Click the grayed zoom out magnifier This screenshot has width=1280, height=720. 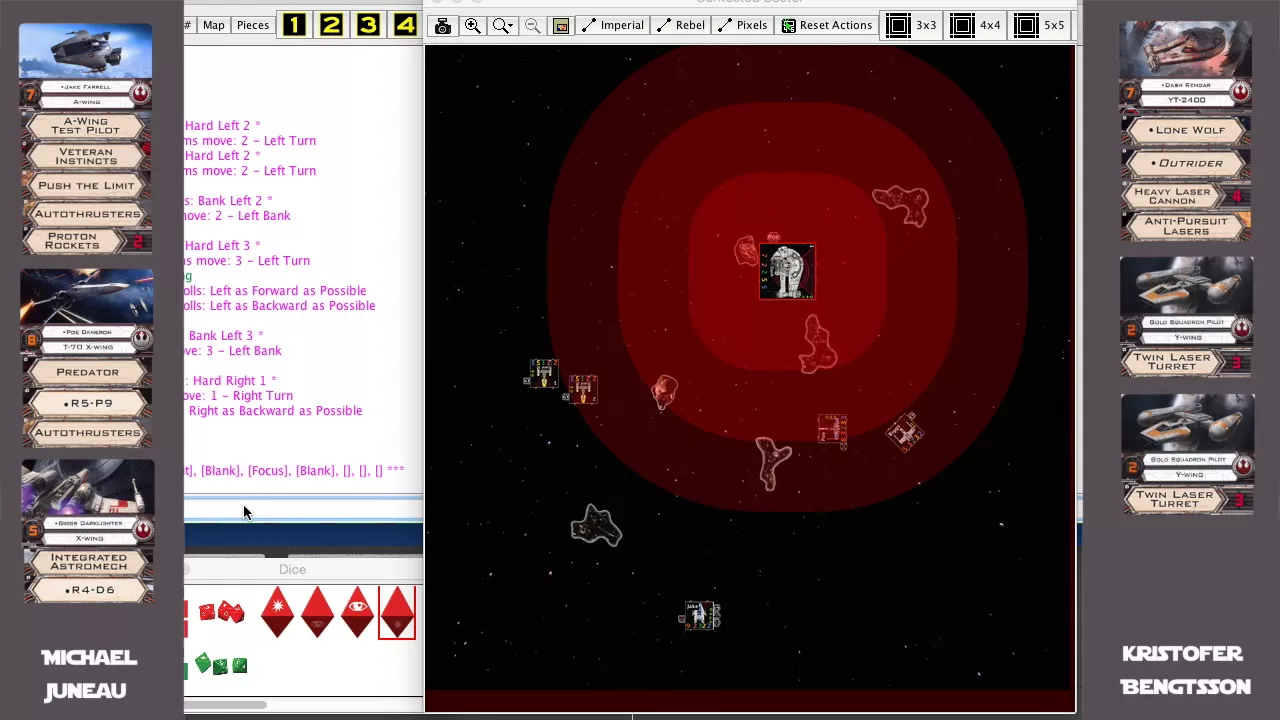pyautogui.click(x=532, y=26)
